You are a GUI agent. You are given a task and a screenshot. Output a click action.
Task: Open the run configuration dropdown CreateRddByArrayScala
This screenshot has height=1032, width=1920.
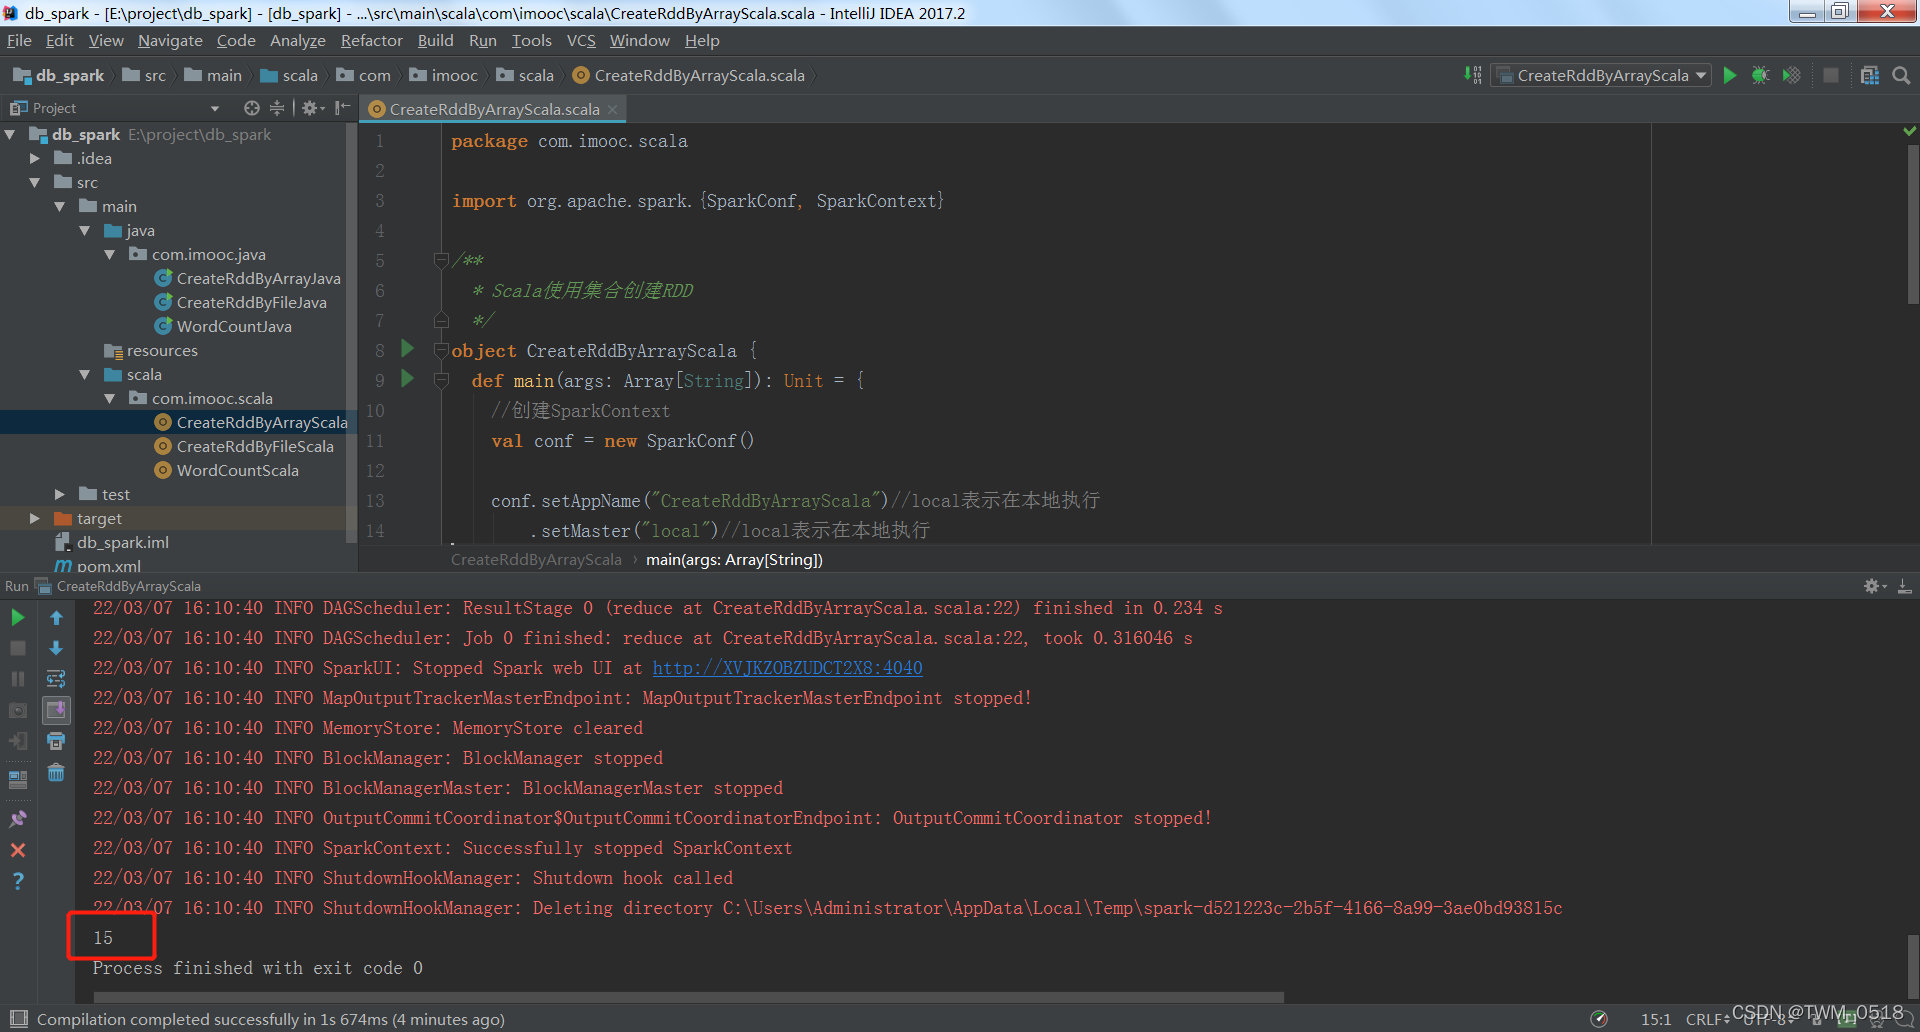pyautogui.click(x=1601, y=76)
